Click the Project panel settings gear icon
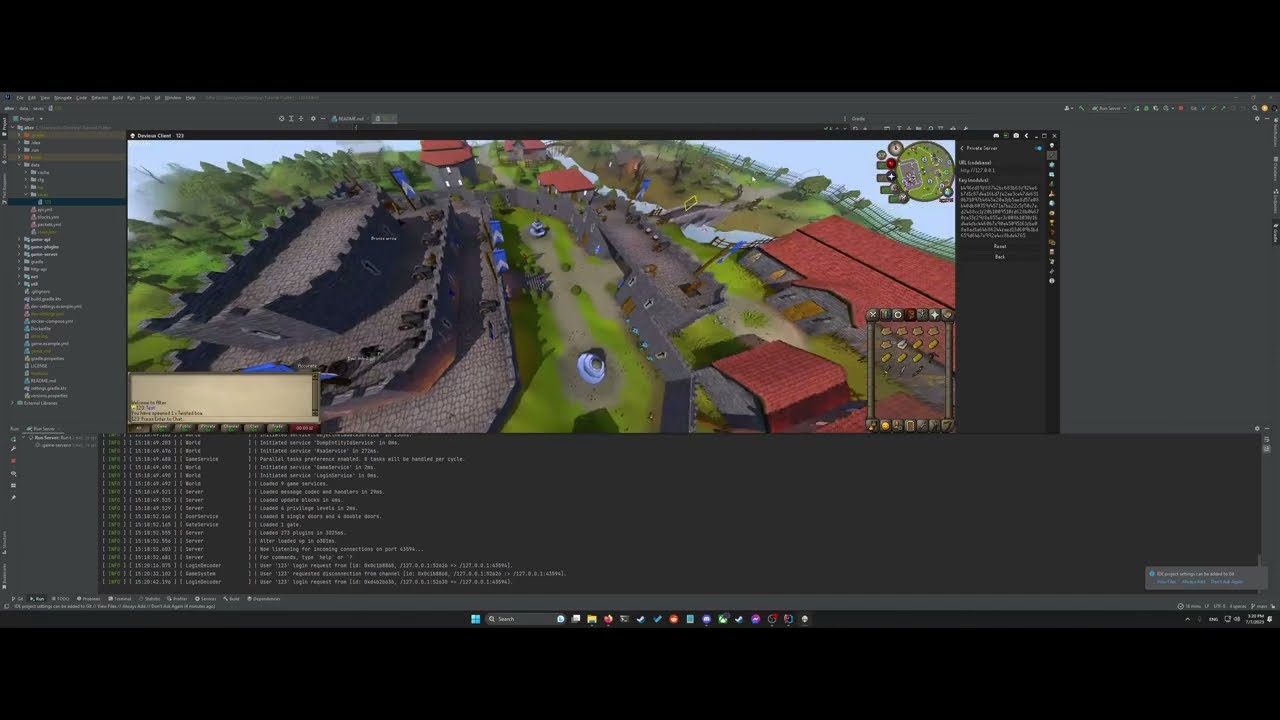Screen dimensions: 1280x720 pyautogui.click(x=313, y=118)
